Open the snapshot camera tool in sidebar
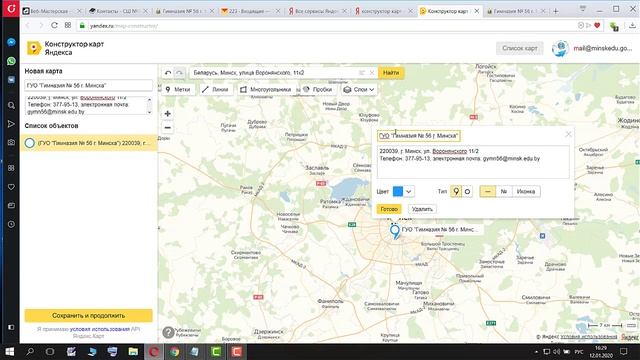 pyautogui.click(x=11, y=142)
